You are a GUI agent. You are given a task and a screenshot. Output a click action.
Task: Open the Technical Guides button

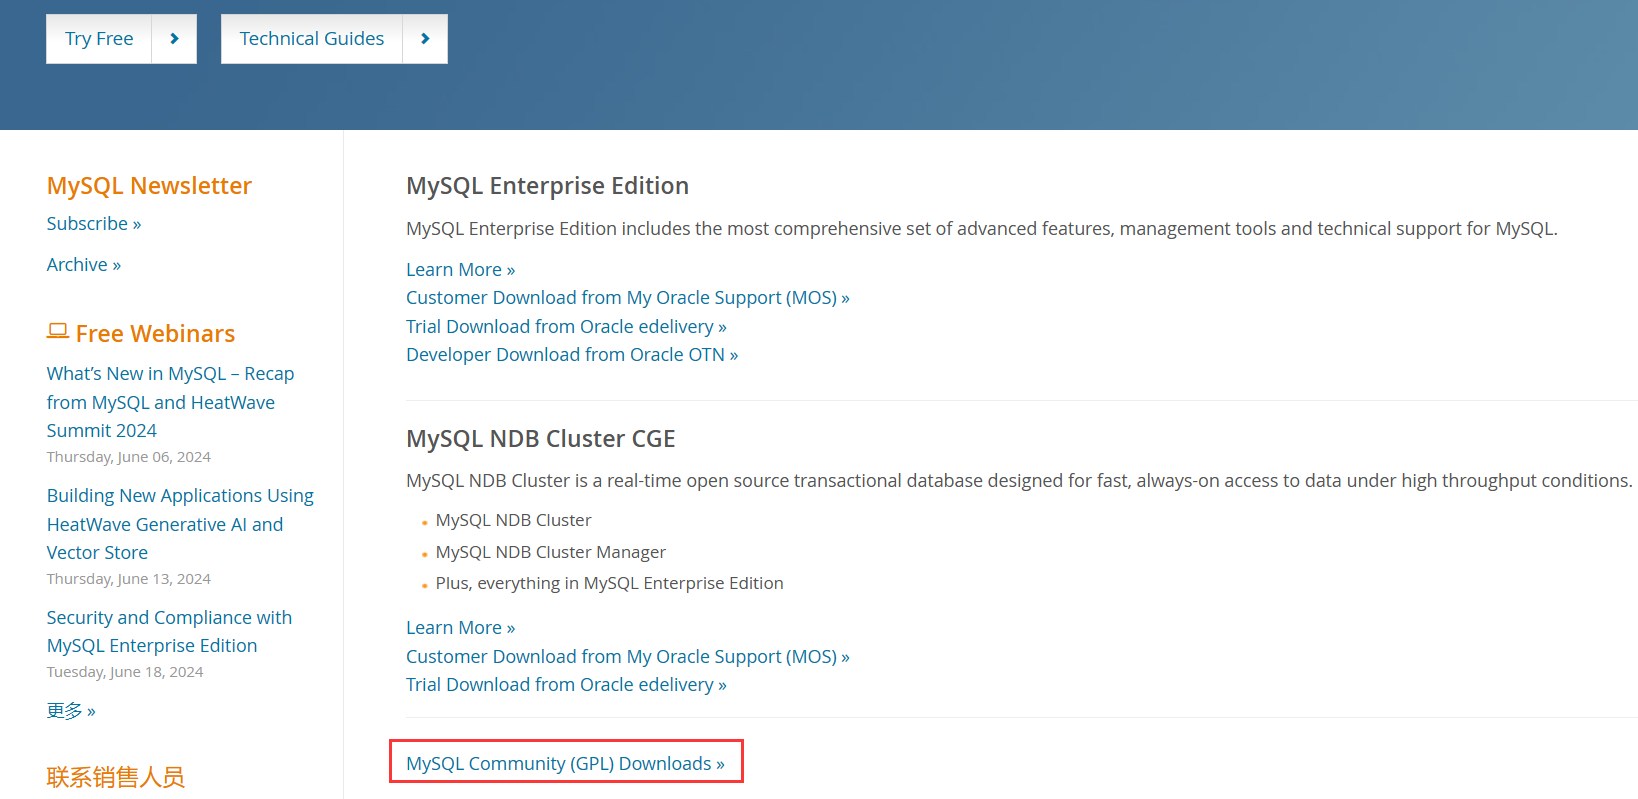point(312,39)
